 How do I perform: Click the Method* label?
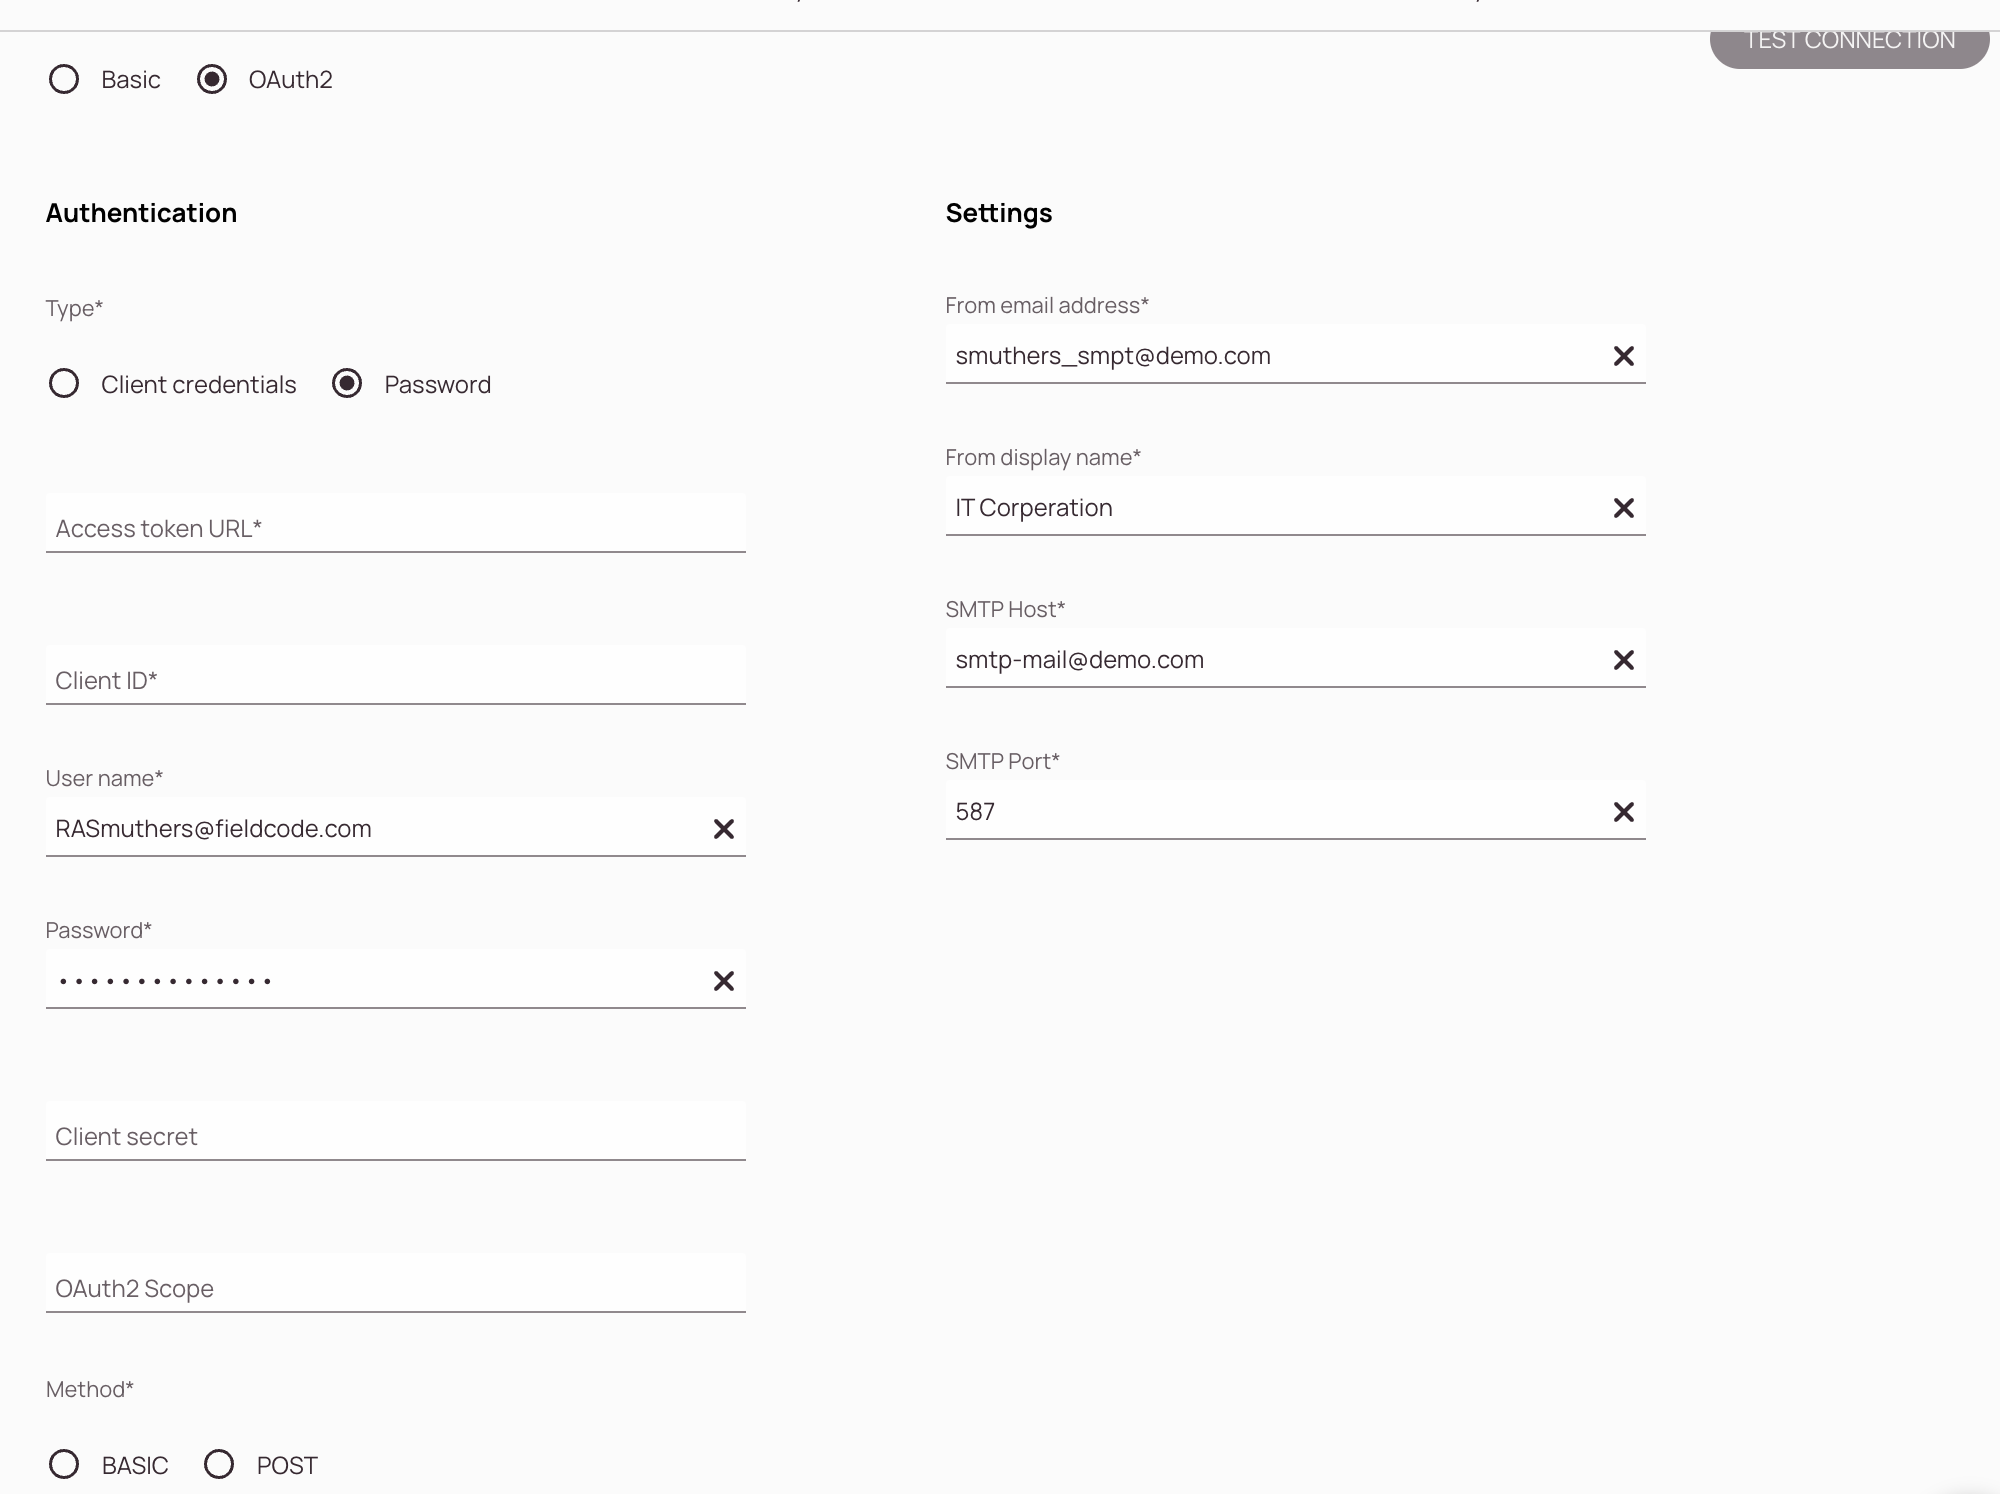90,1389
